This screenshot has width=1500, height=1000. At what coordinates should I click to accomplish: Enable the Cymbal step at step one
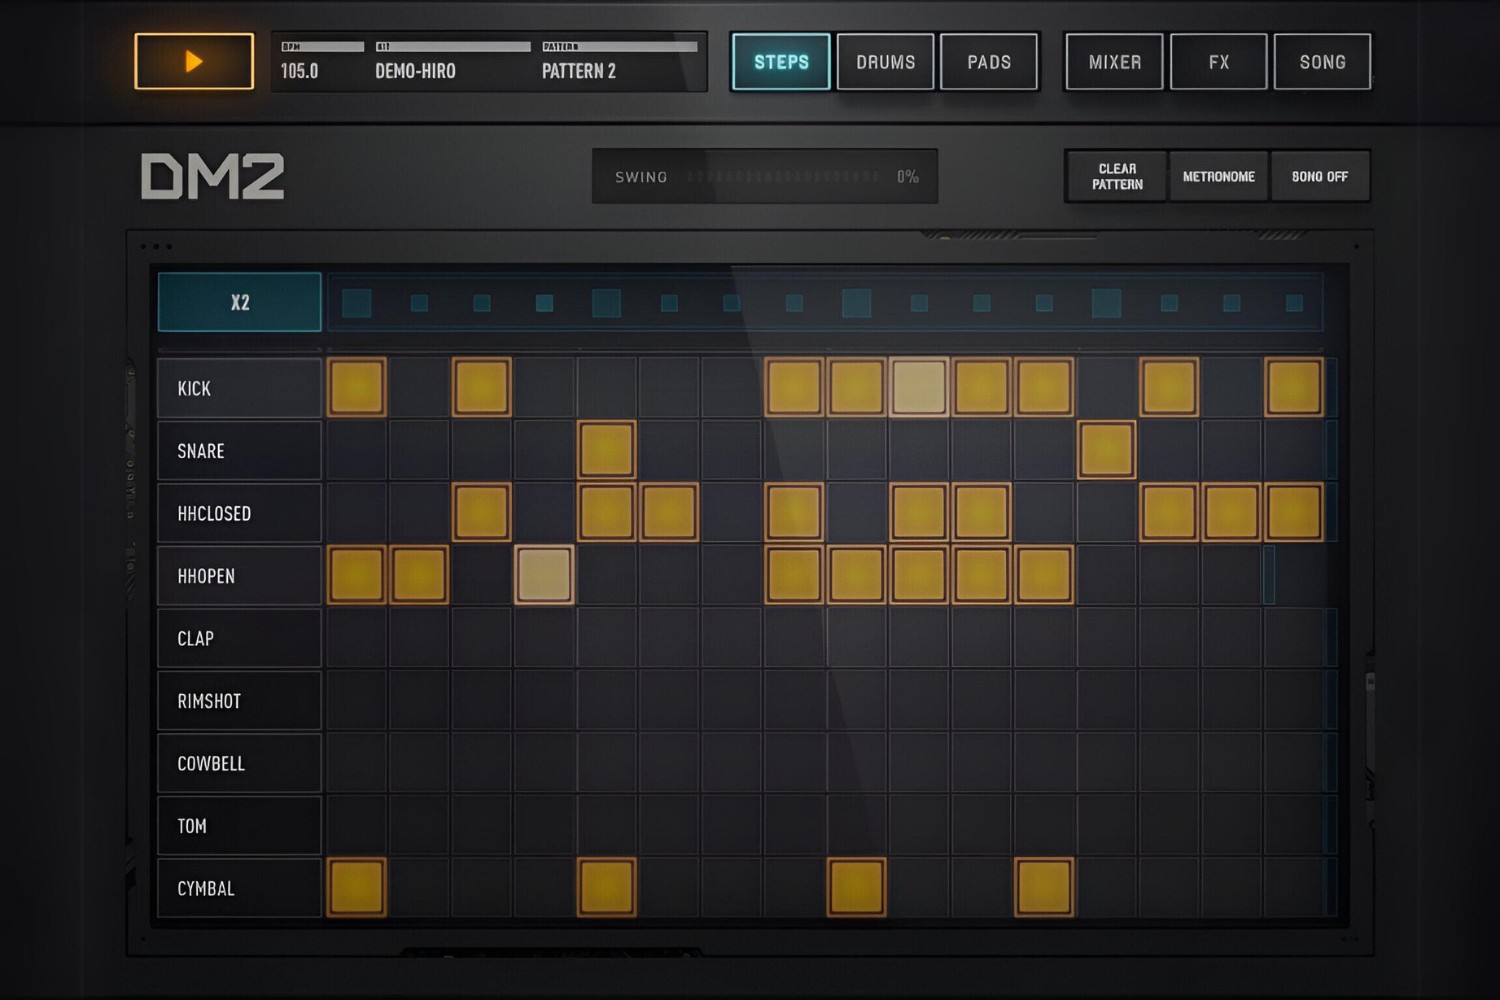tap(357, 888)
